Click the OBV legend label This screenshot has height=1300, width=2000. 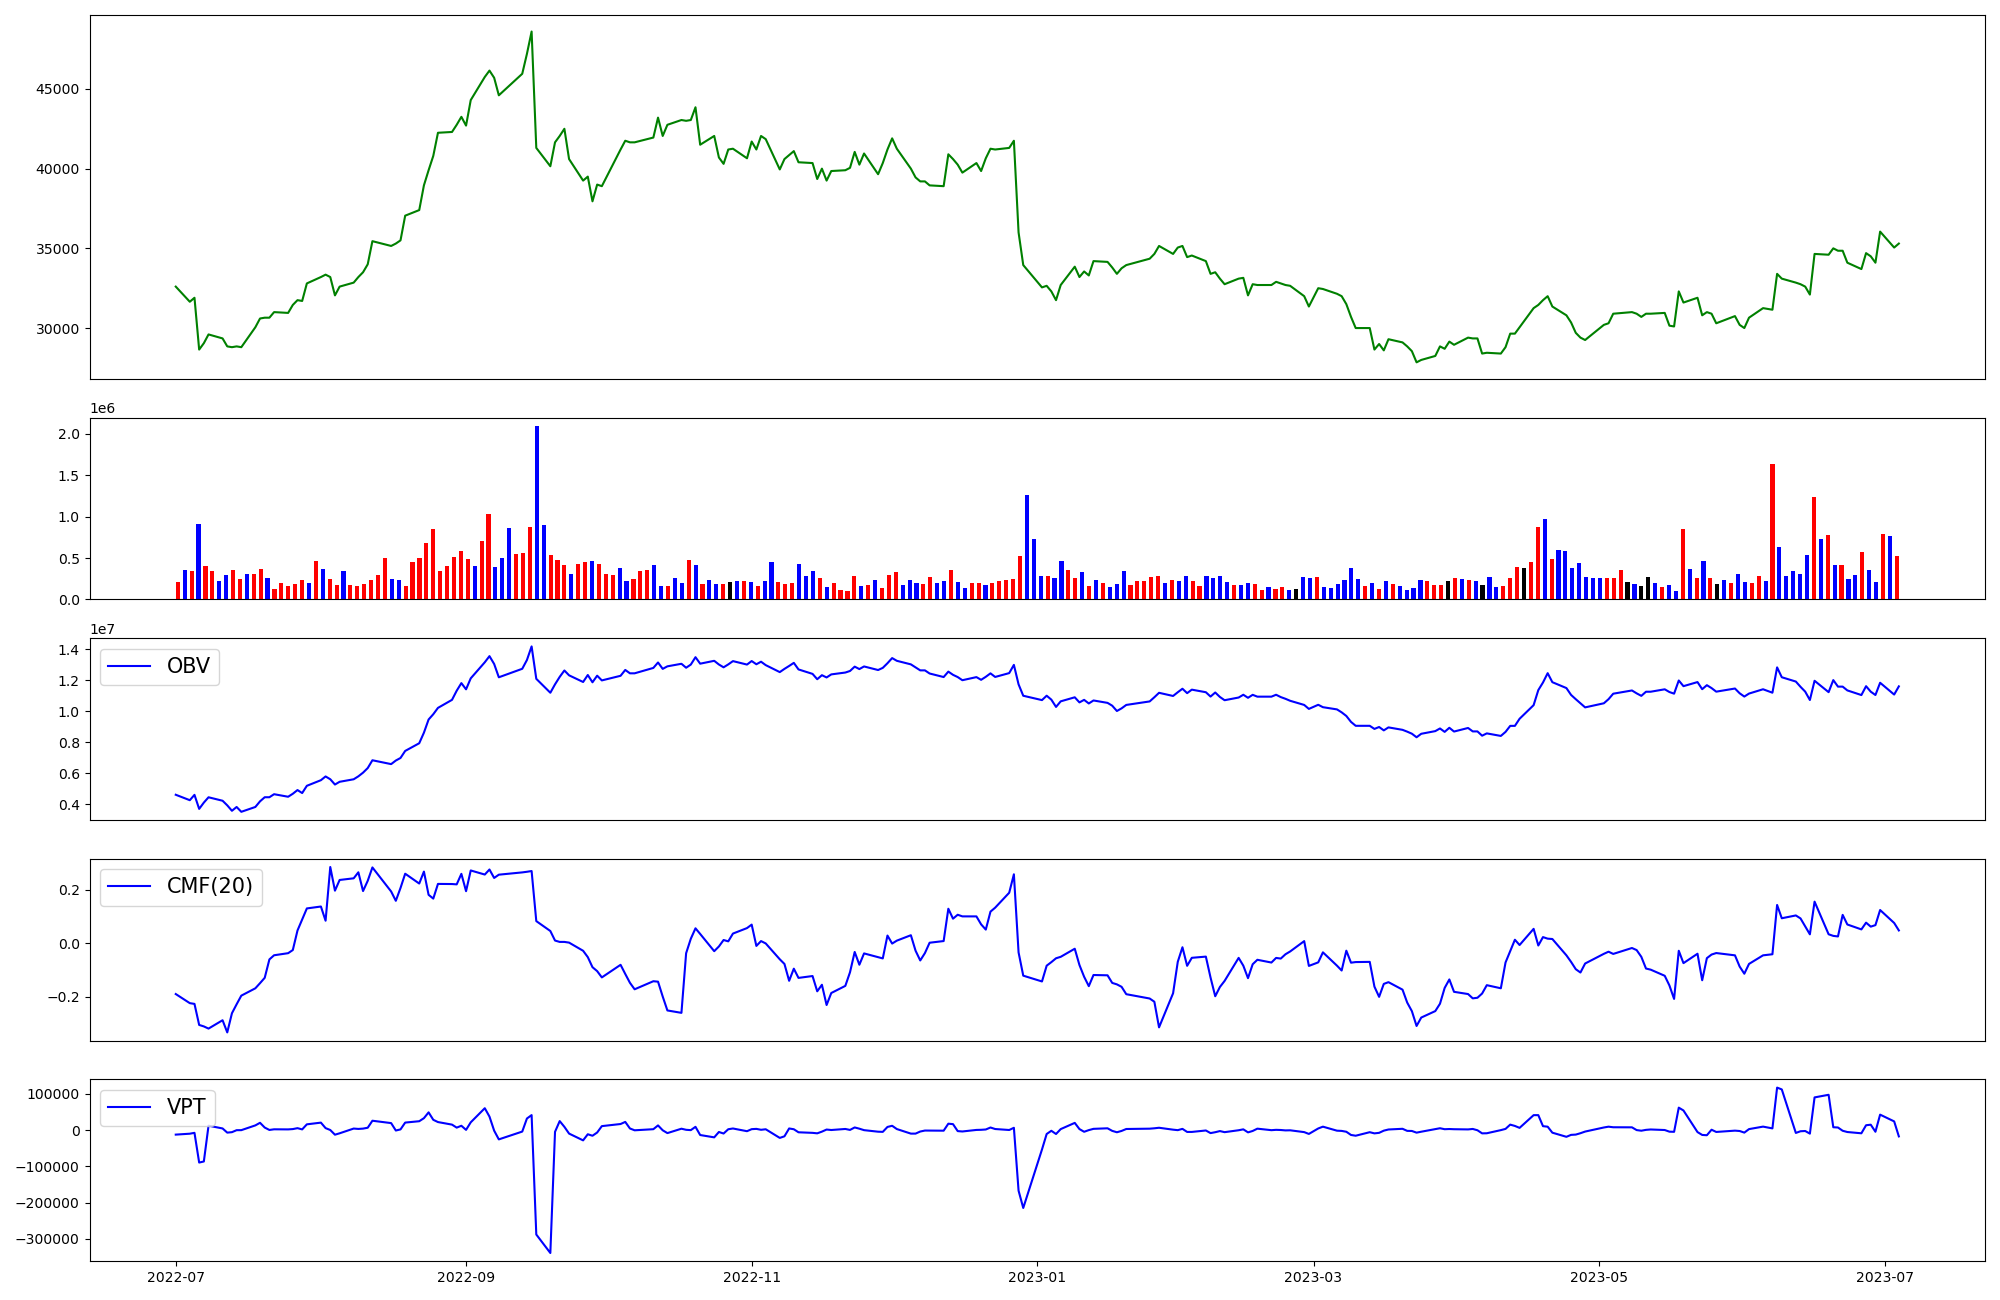click(x=188, y=667)
